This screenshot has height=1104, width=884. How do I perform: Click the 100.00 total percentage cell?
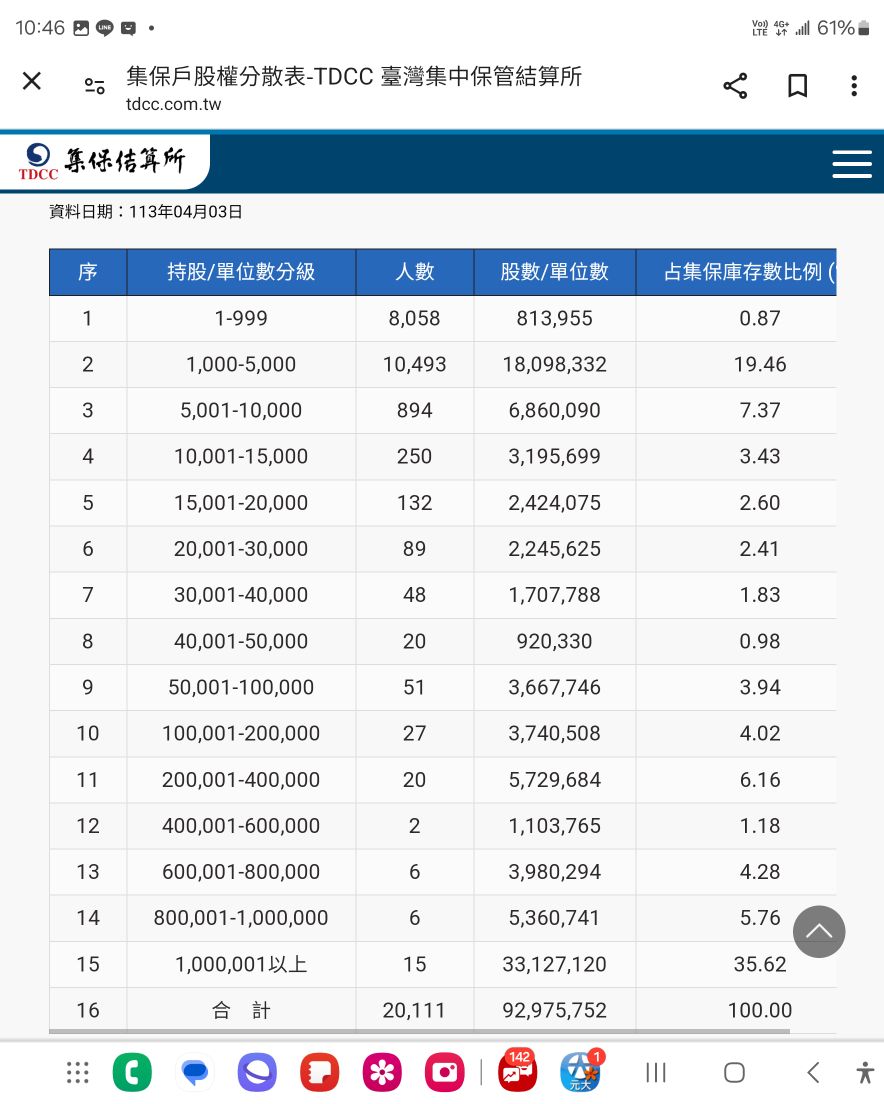pos(736,1010)
